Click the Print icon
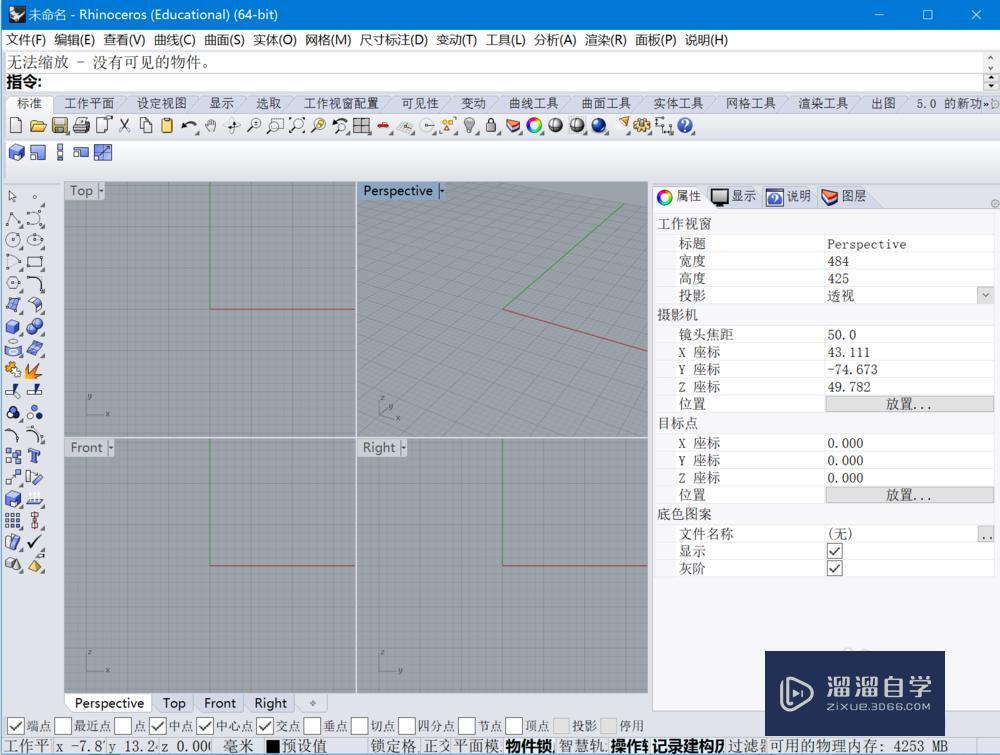Image resolution: width=1000 pixels, height=755 pixels. pos(81,126)
